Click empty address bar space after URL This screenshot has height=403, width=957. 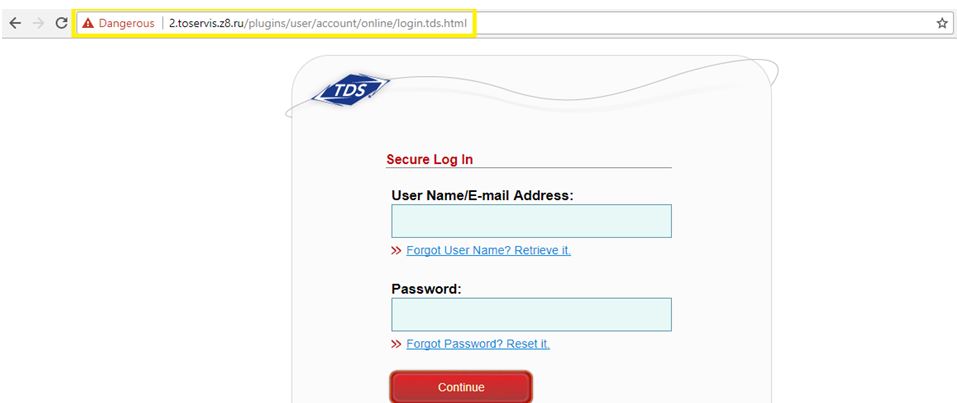coord(702,23)
